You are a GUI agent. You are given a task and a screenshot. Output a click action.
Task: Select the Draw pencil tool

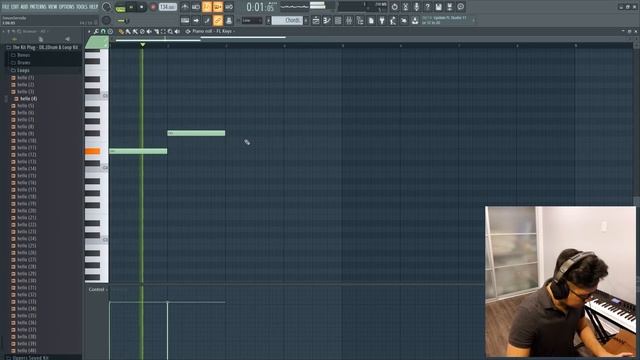(x=121, y=31)
